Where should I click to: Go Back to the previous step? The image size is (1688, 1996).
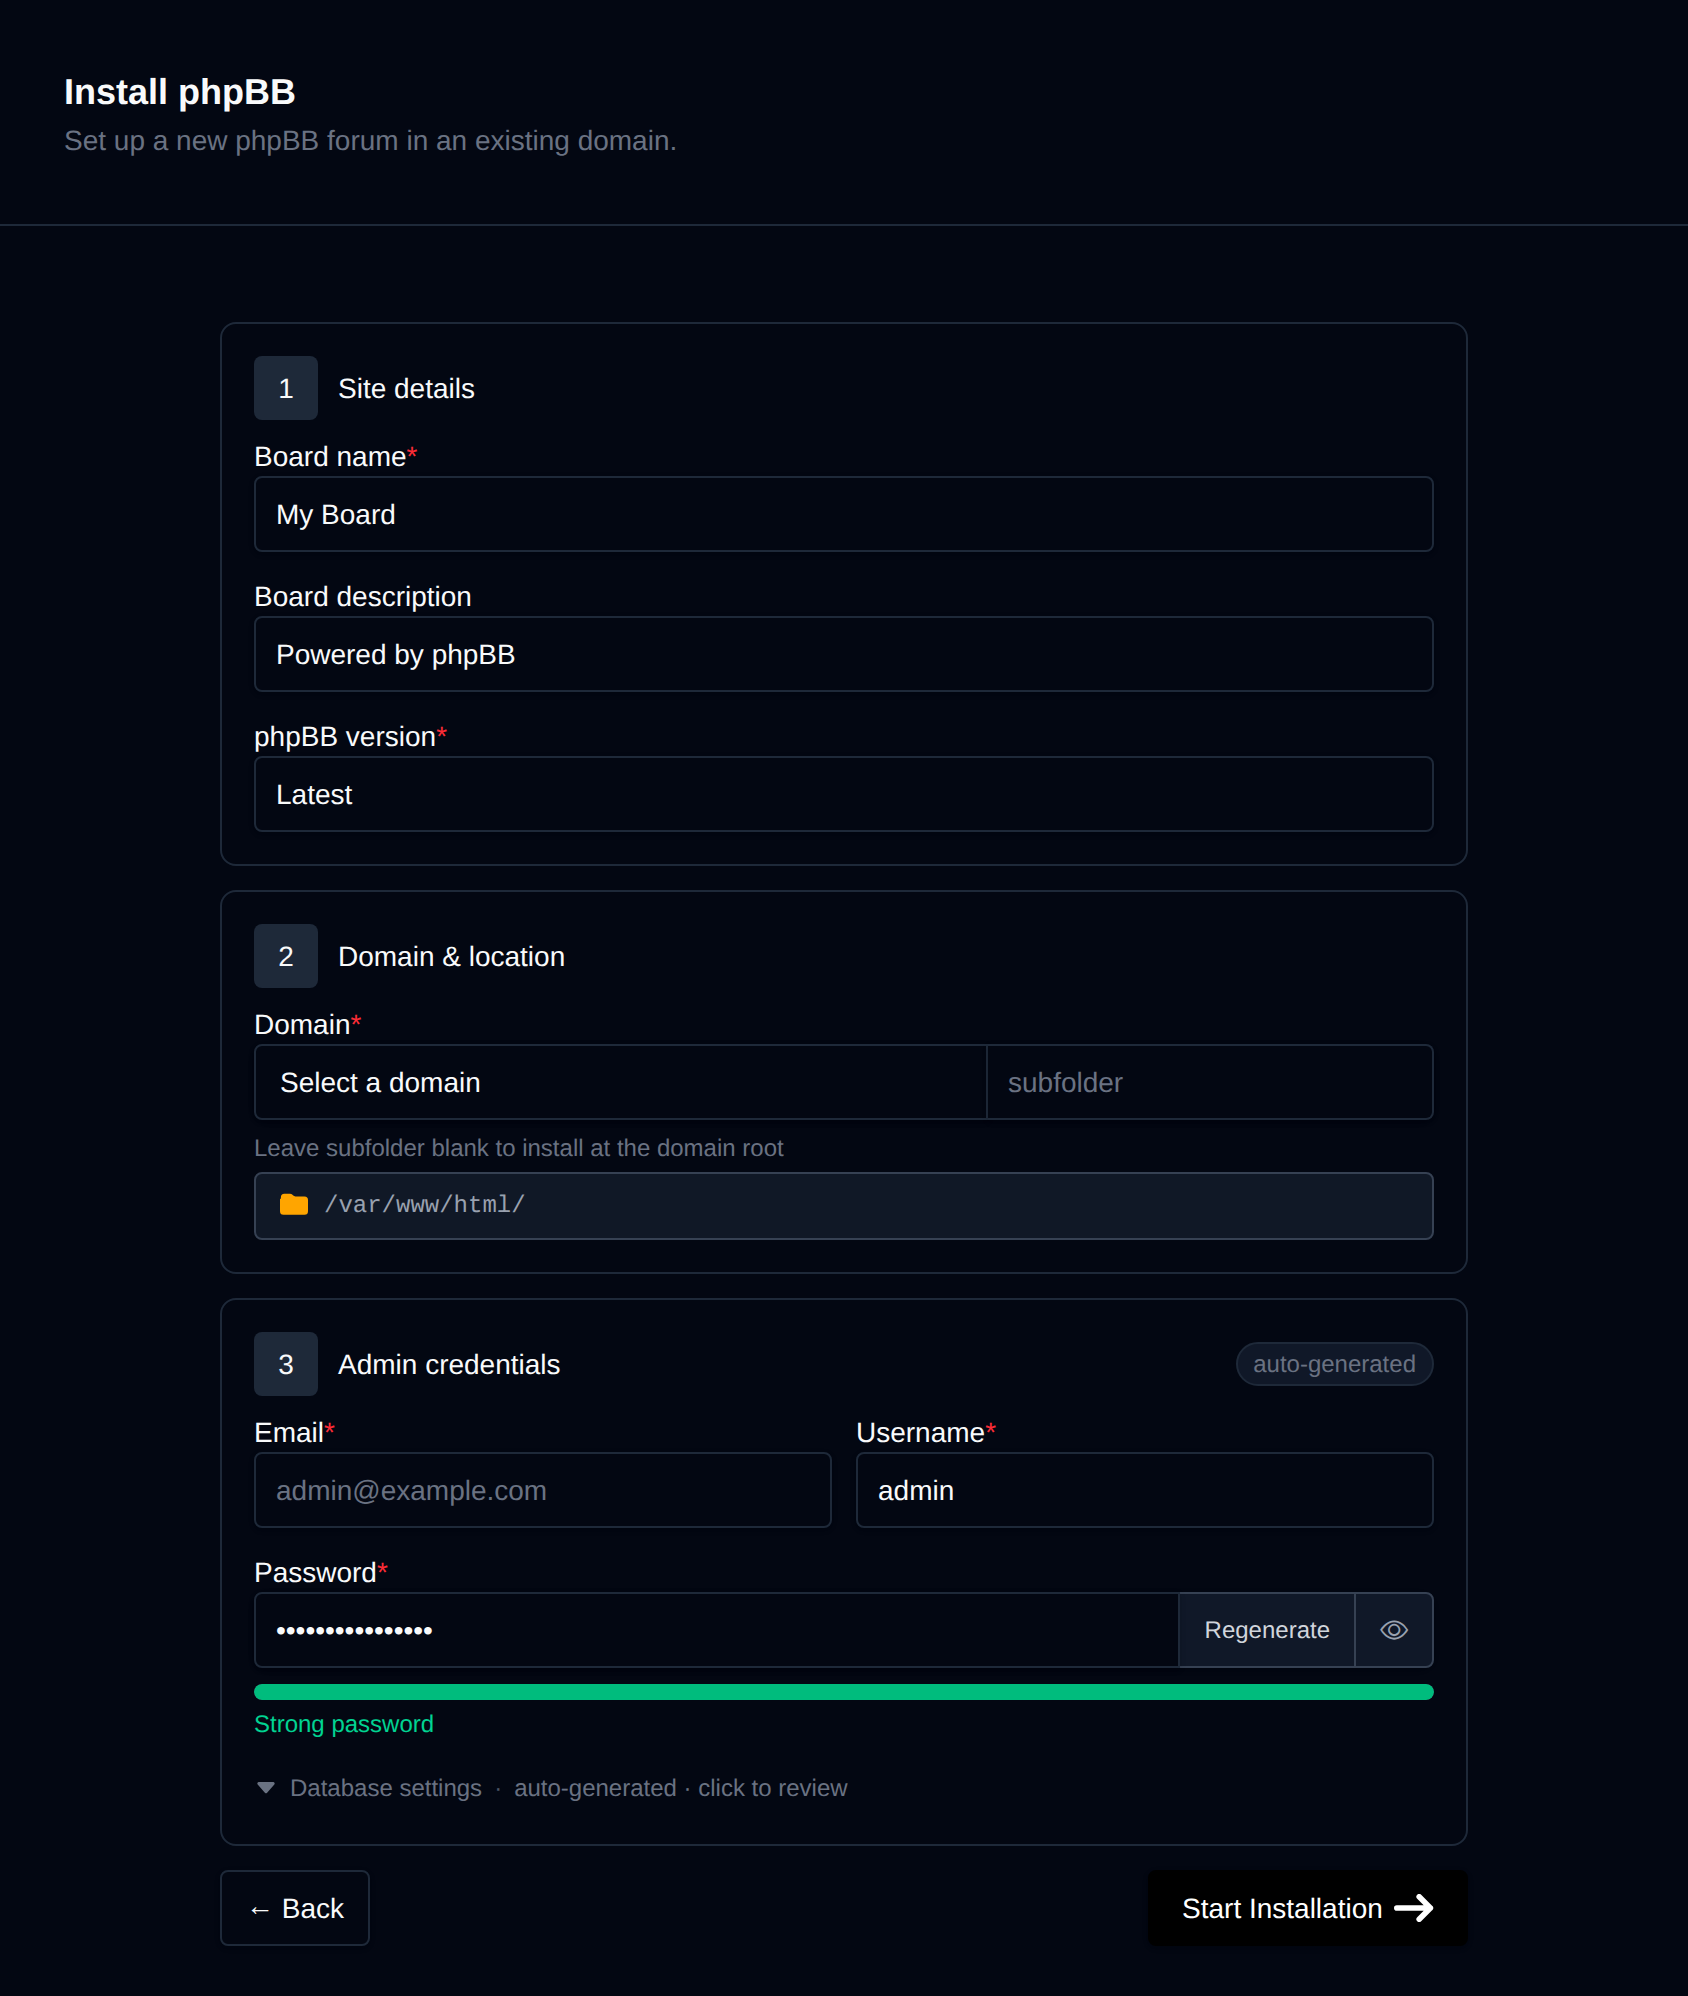(x=295, y=1908)
